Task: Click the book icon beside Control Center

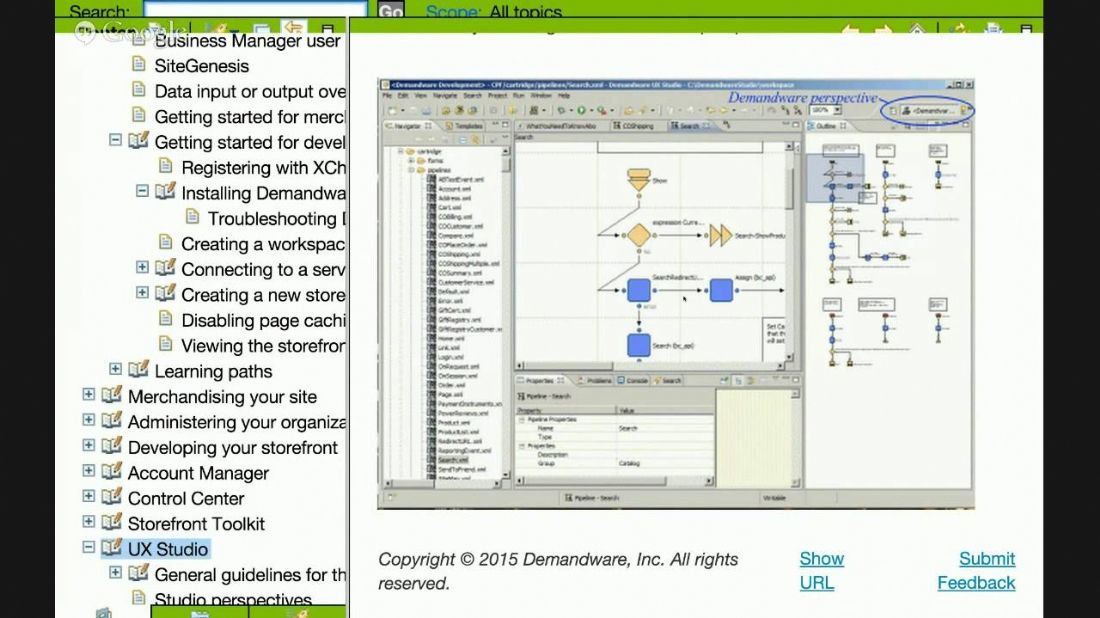Action: pyautogui.click(x=112, y=497)
